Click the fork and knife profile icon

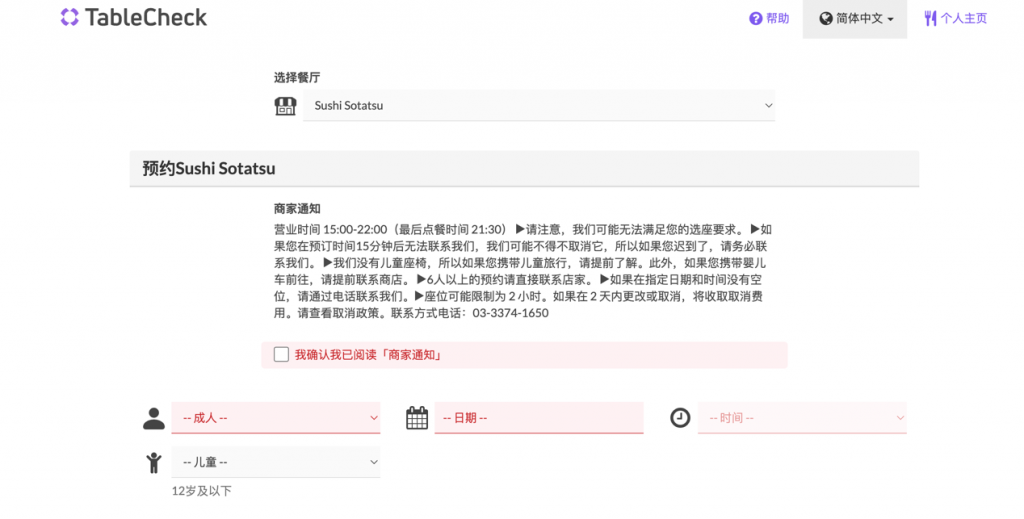point(930,18)
